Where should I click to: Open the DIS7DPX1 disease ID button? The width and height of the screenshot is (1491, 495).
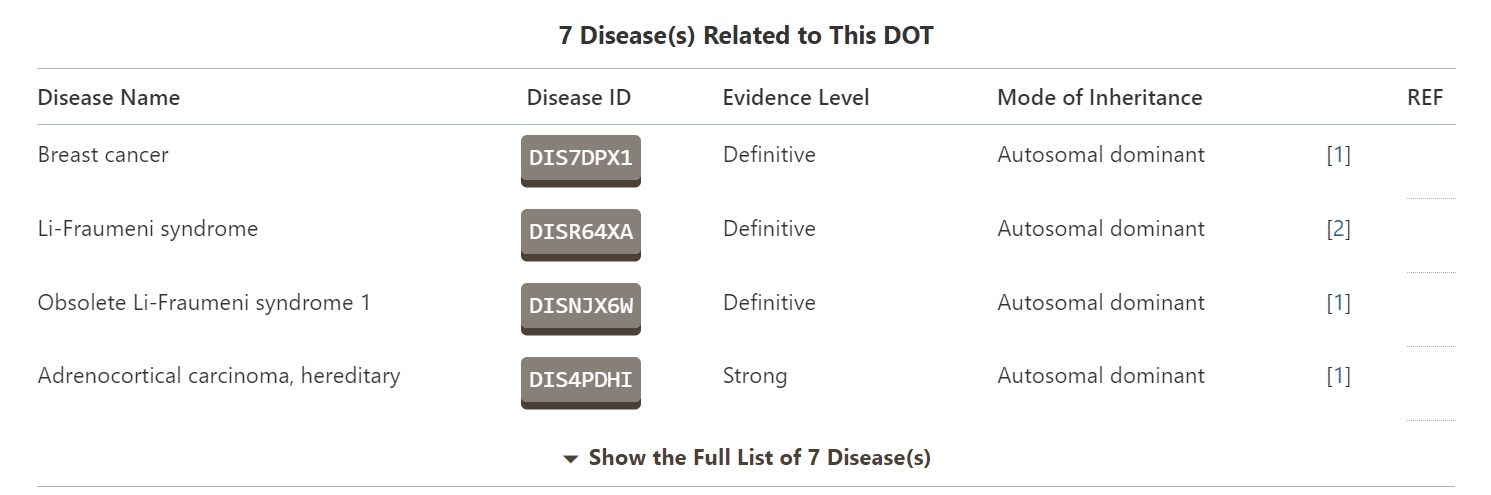pos(580,159)
